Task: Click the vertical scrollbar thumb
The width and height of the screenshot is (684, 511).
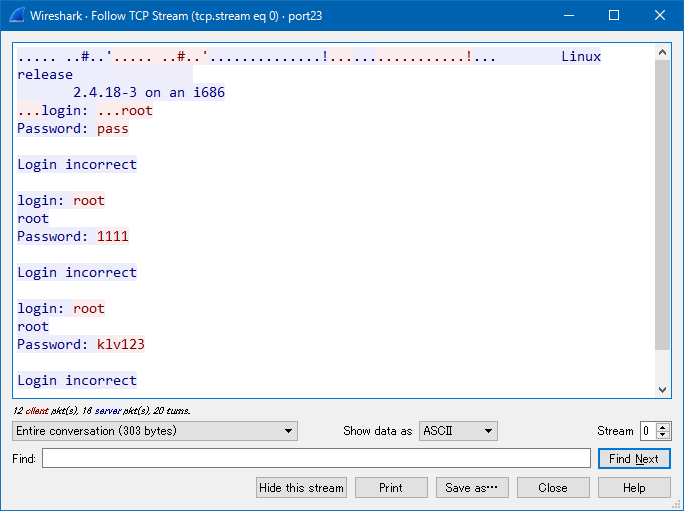Action: point(663,200)
